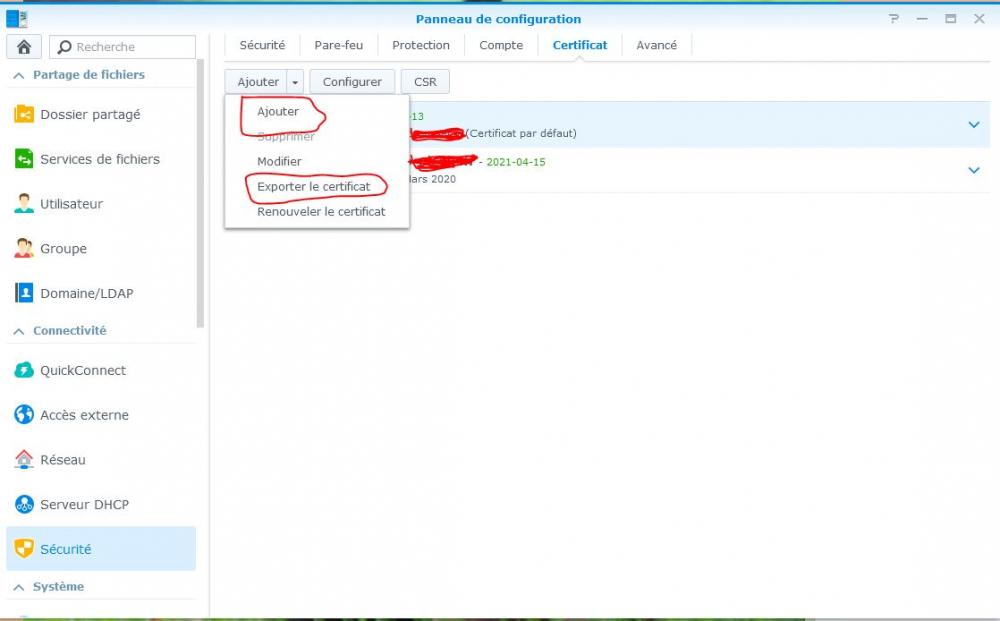Collapse the Connectivité section
This screenshot has height=621, width=1000.
coord(18,331)
